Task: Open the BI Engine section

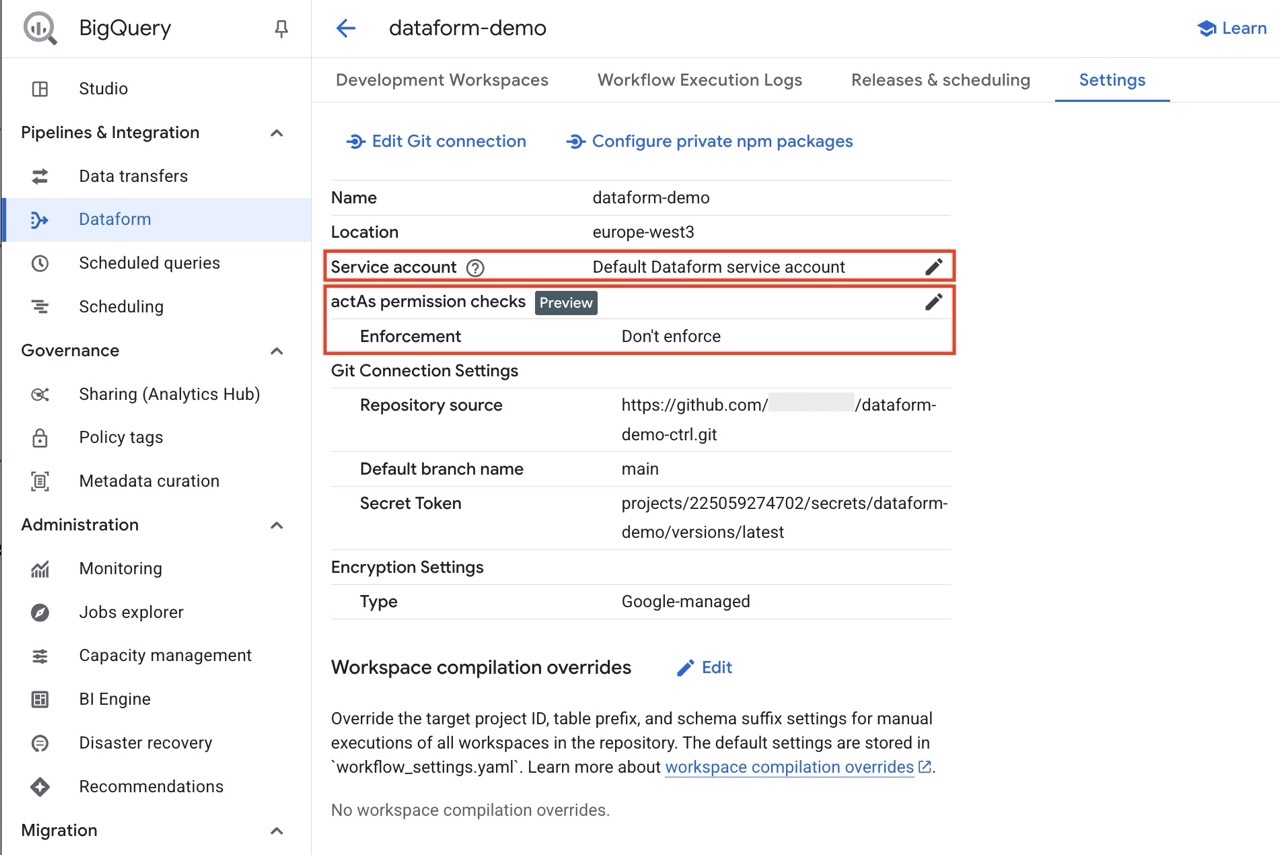Action: pyautogui.click(x=114, y=699)
